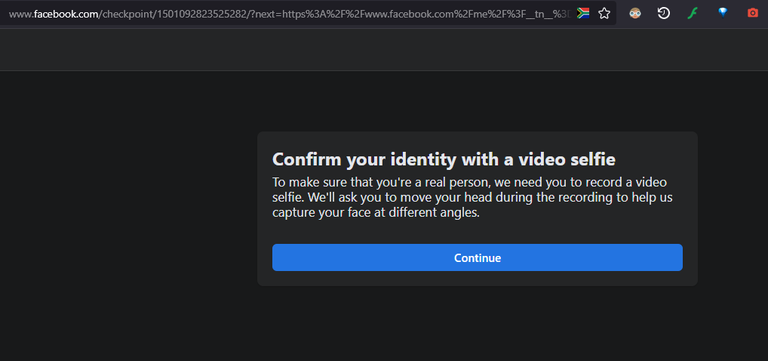768x361 pixels.
Task: Click the blue Continue button
Action: click(477, 258)
